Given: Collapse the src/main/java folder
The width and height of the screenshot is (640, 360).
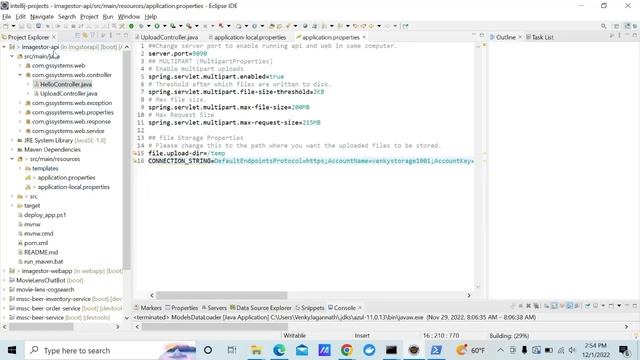Looking at the screenshot, I should [x=12, y=56].
